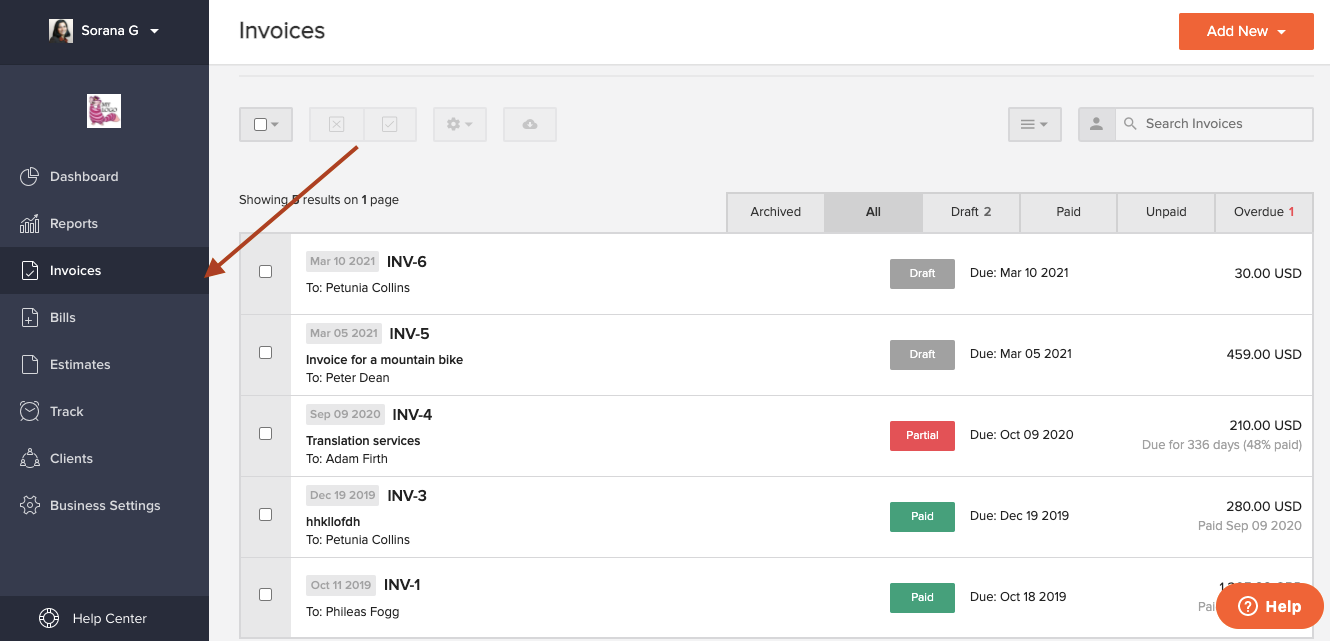Open the Bills document icon

click(30, 318)
